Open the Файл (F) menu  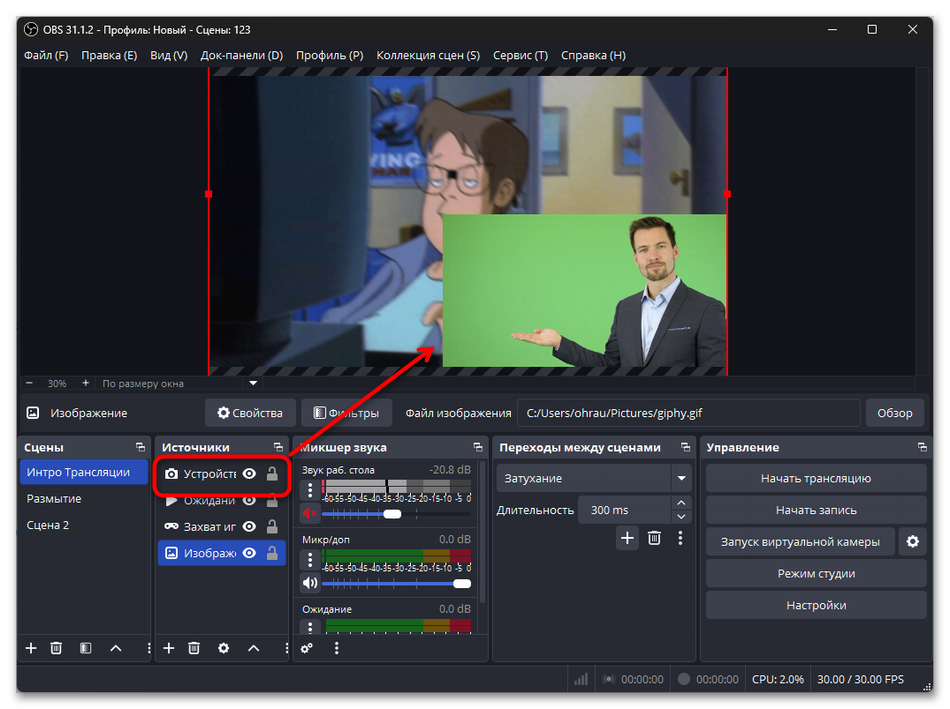click(x=46, y=55)
